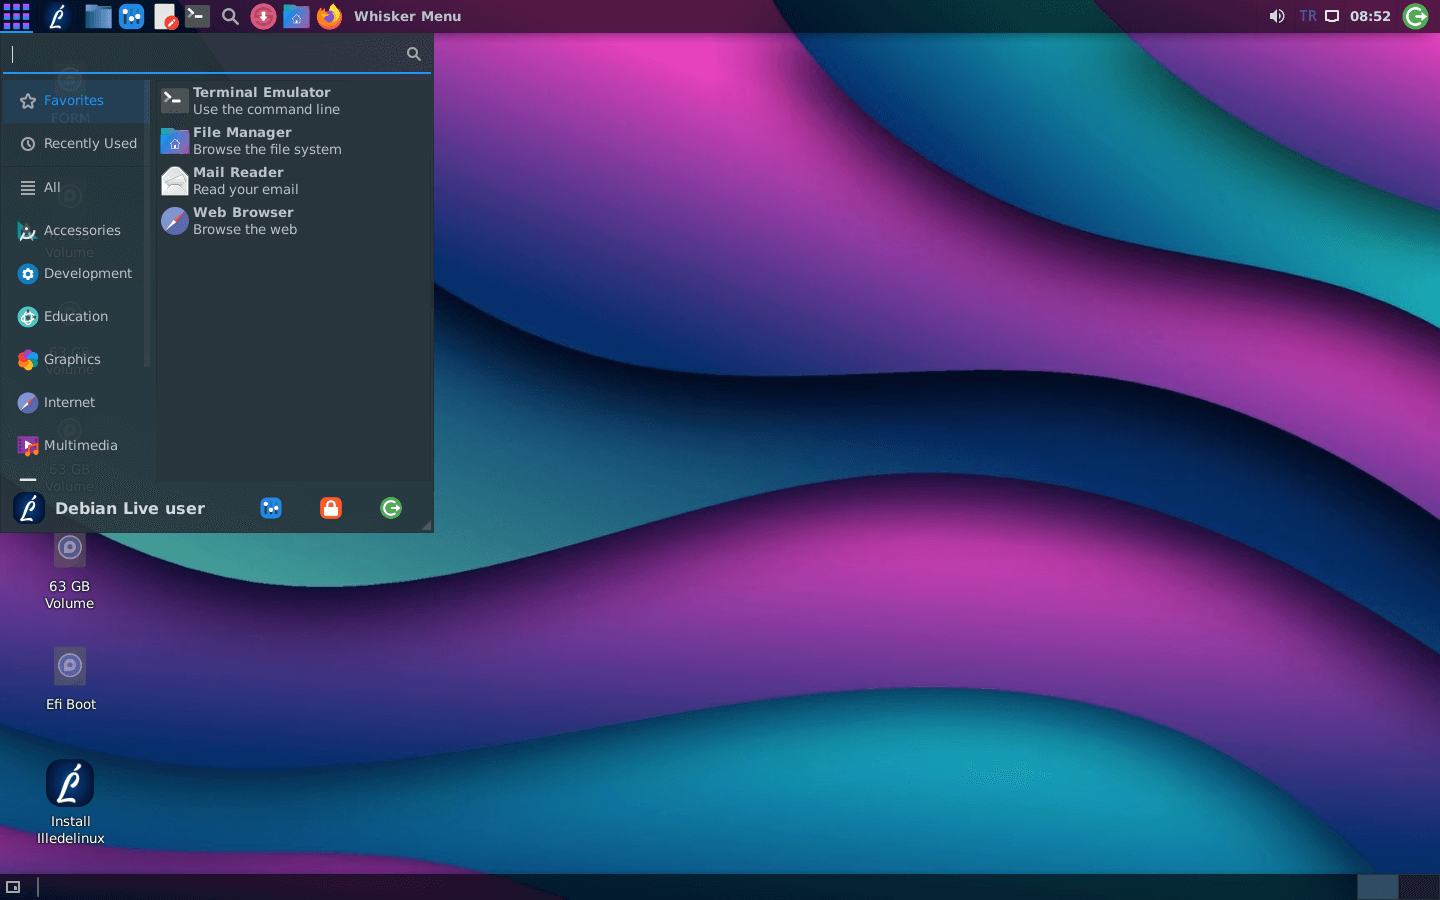The image size is (1440, 900).
Task: Switch the TR keyboard layout indicator
Action: 1308,16
